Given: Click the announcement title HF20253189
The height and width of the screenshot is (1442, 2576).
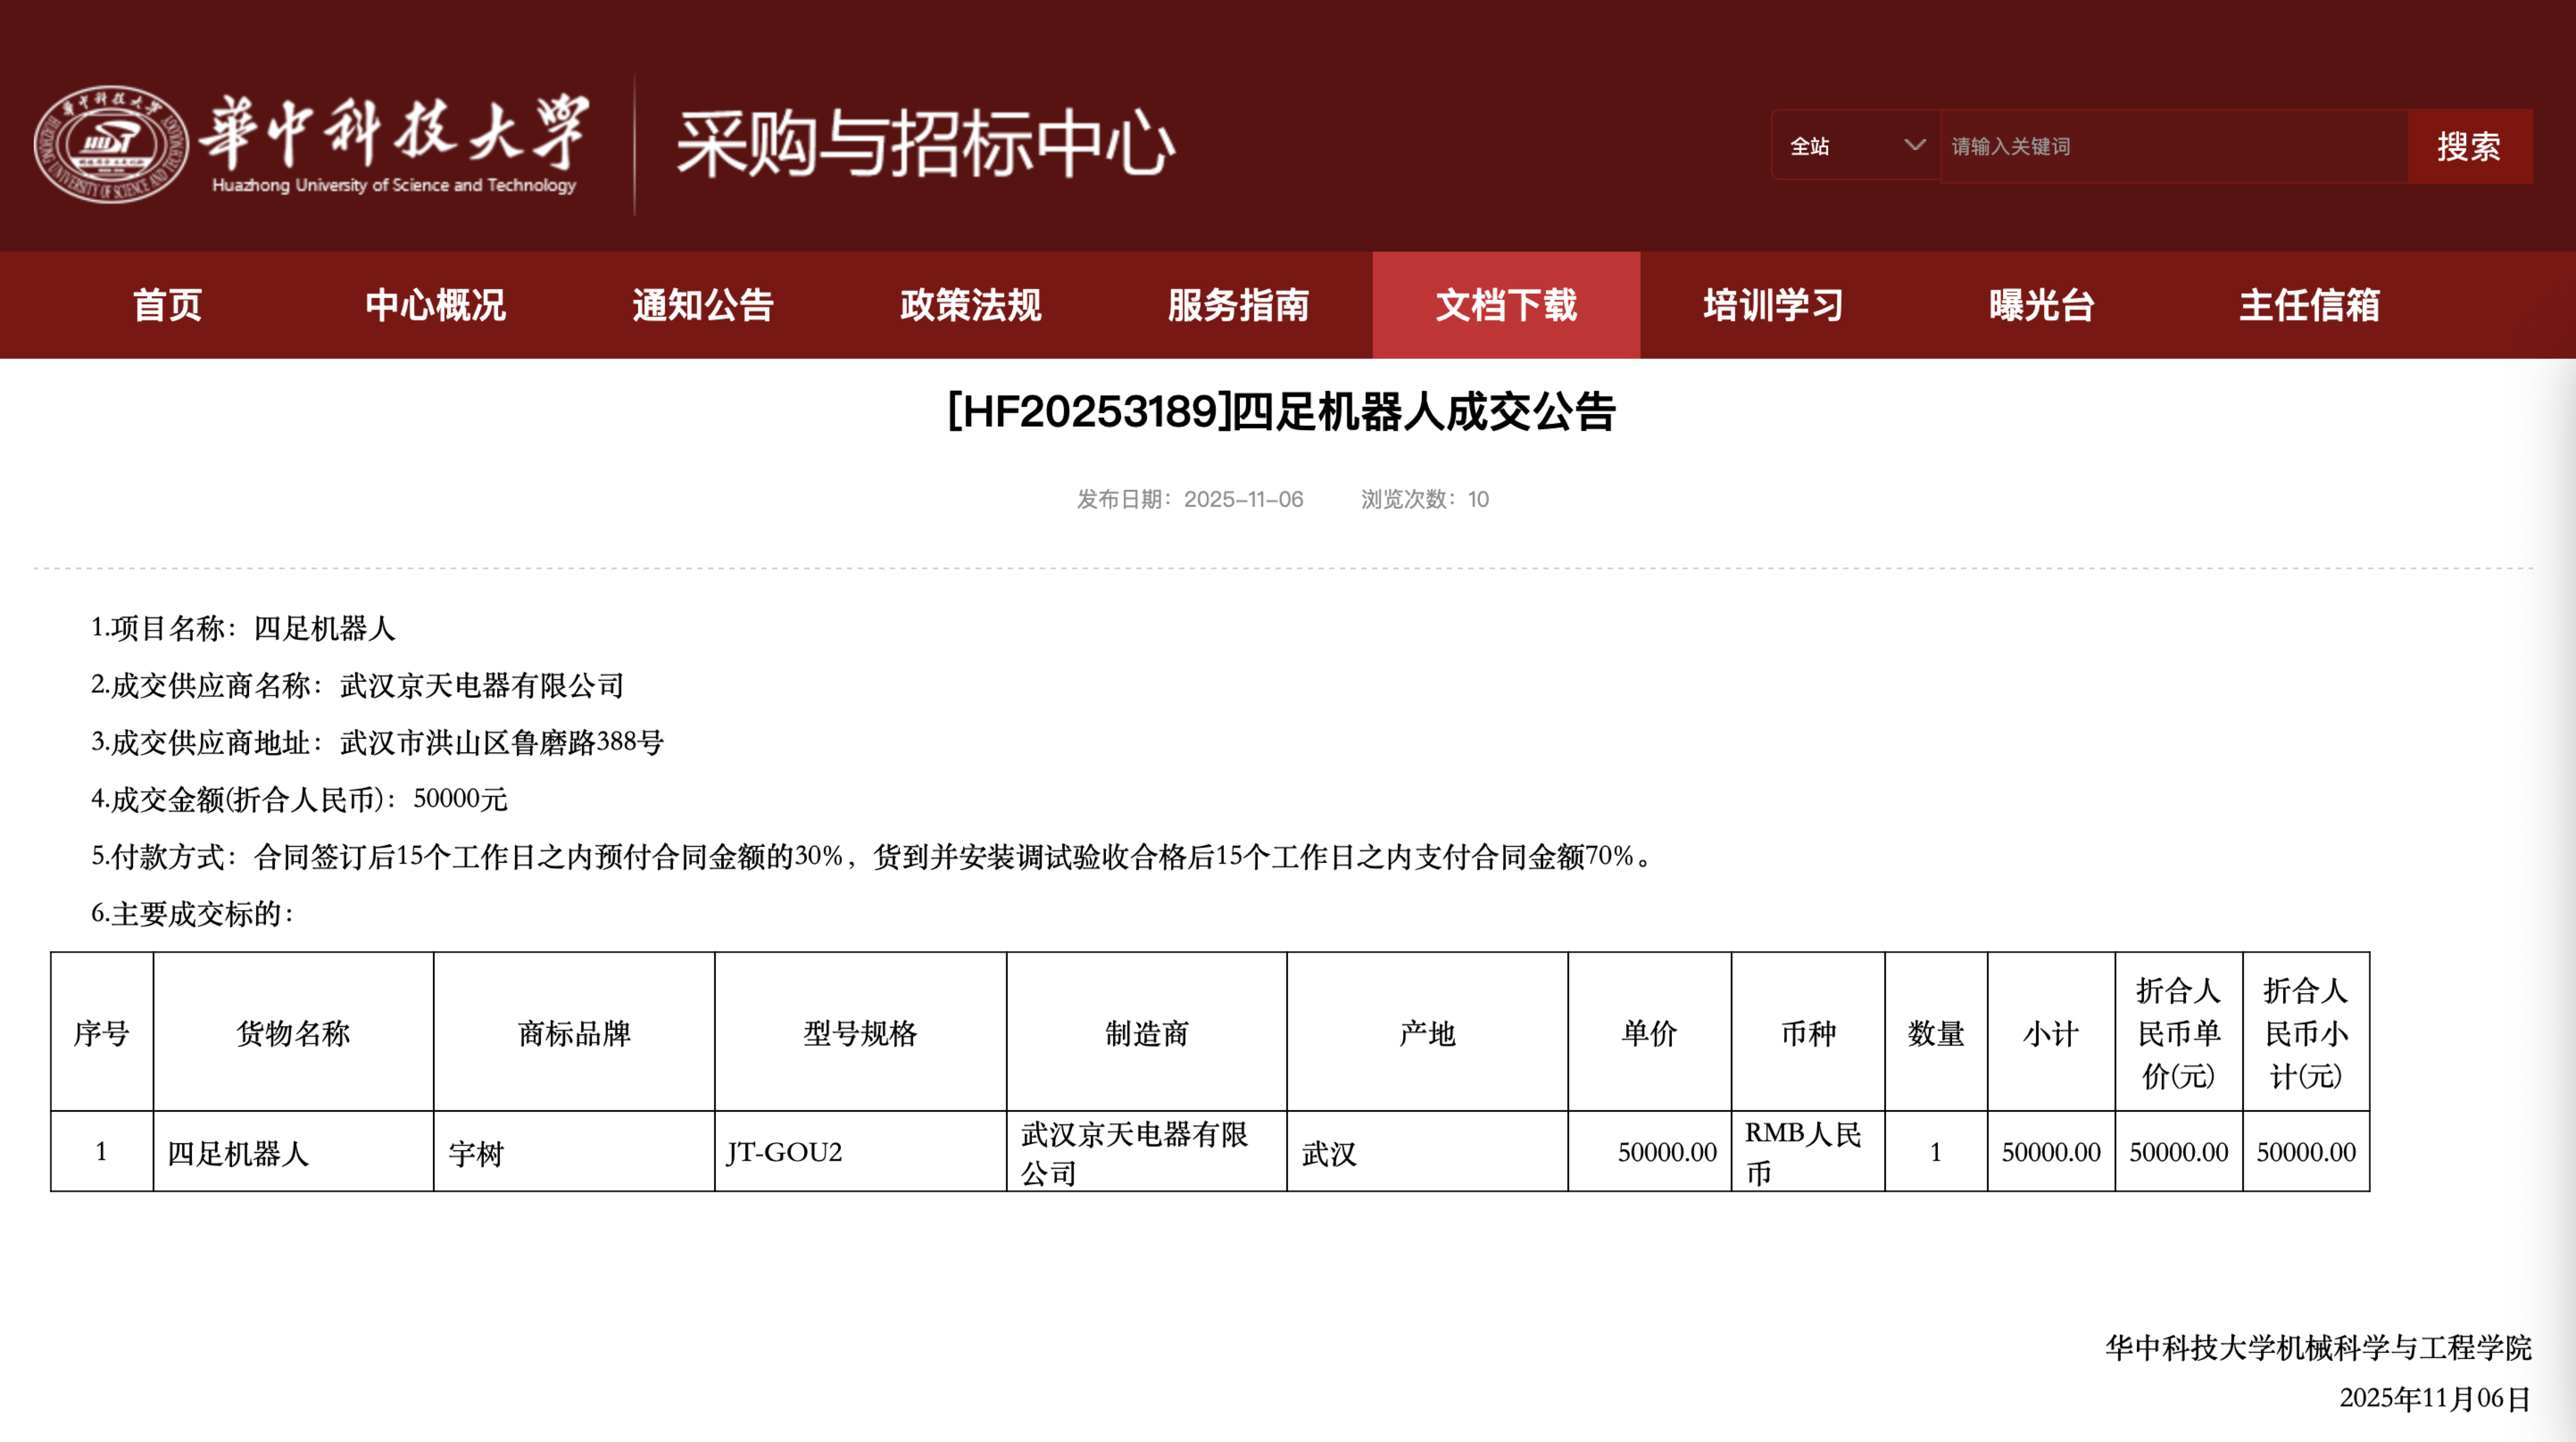Looking at the screenshot, I should [x=1281, y=412].
